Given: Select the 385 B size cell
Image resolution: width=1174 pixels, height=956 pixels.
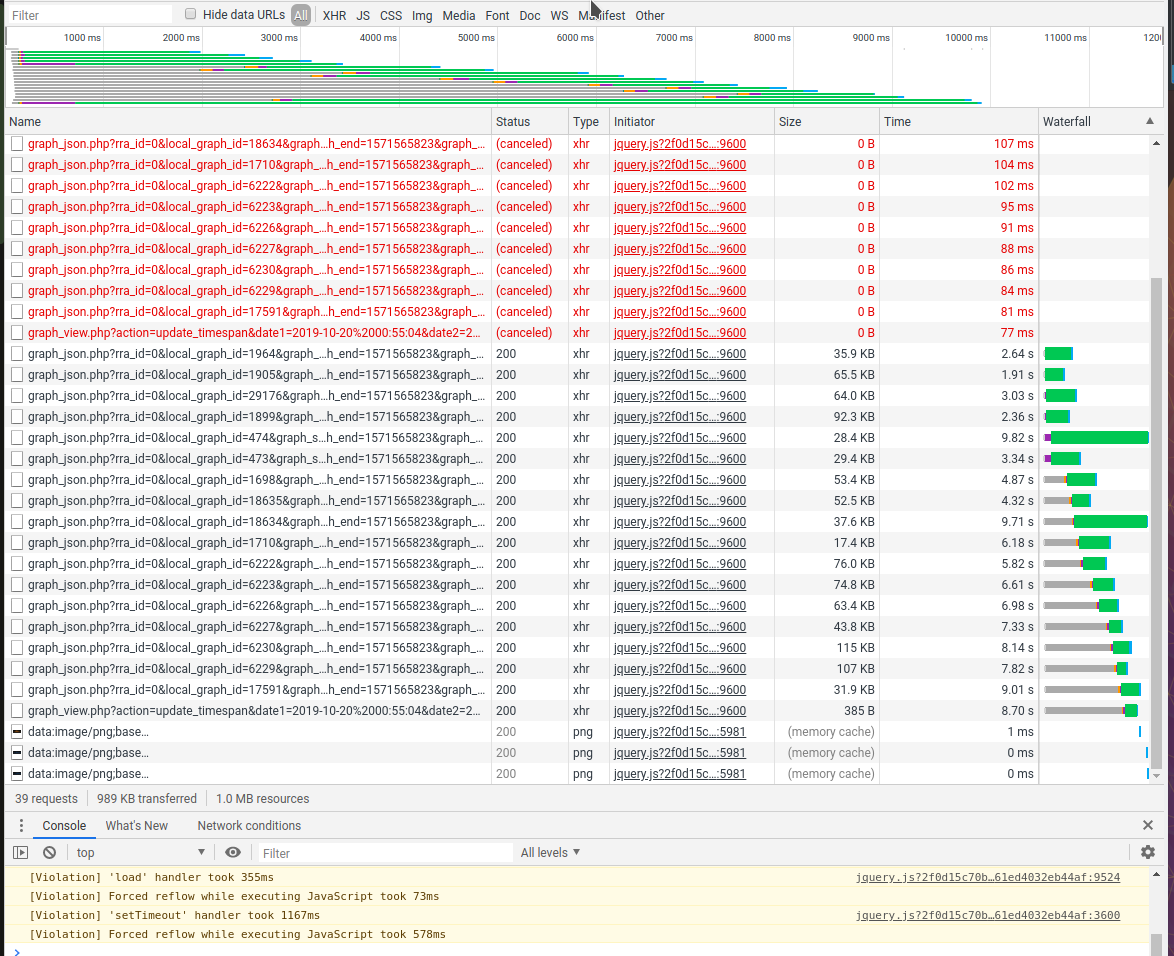Looking at the screenshot, I should [x=827, y=710].
